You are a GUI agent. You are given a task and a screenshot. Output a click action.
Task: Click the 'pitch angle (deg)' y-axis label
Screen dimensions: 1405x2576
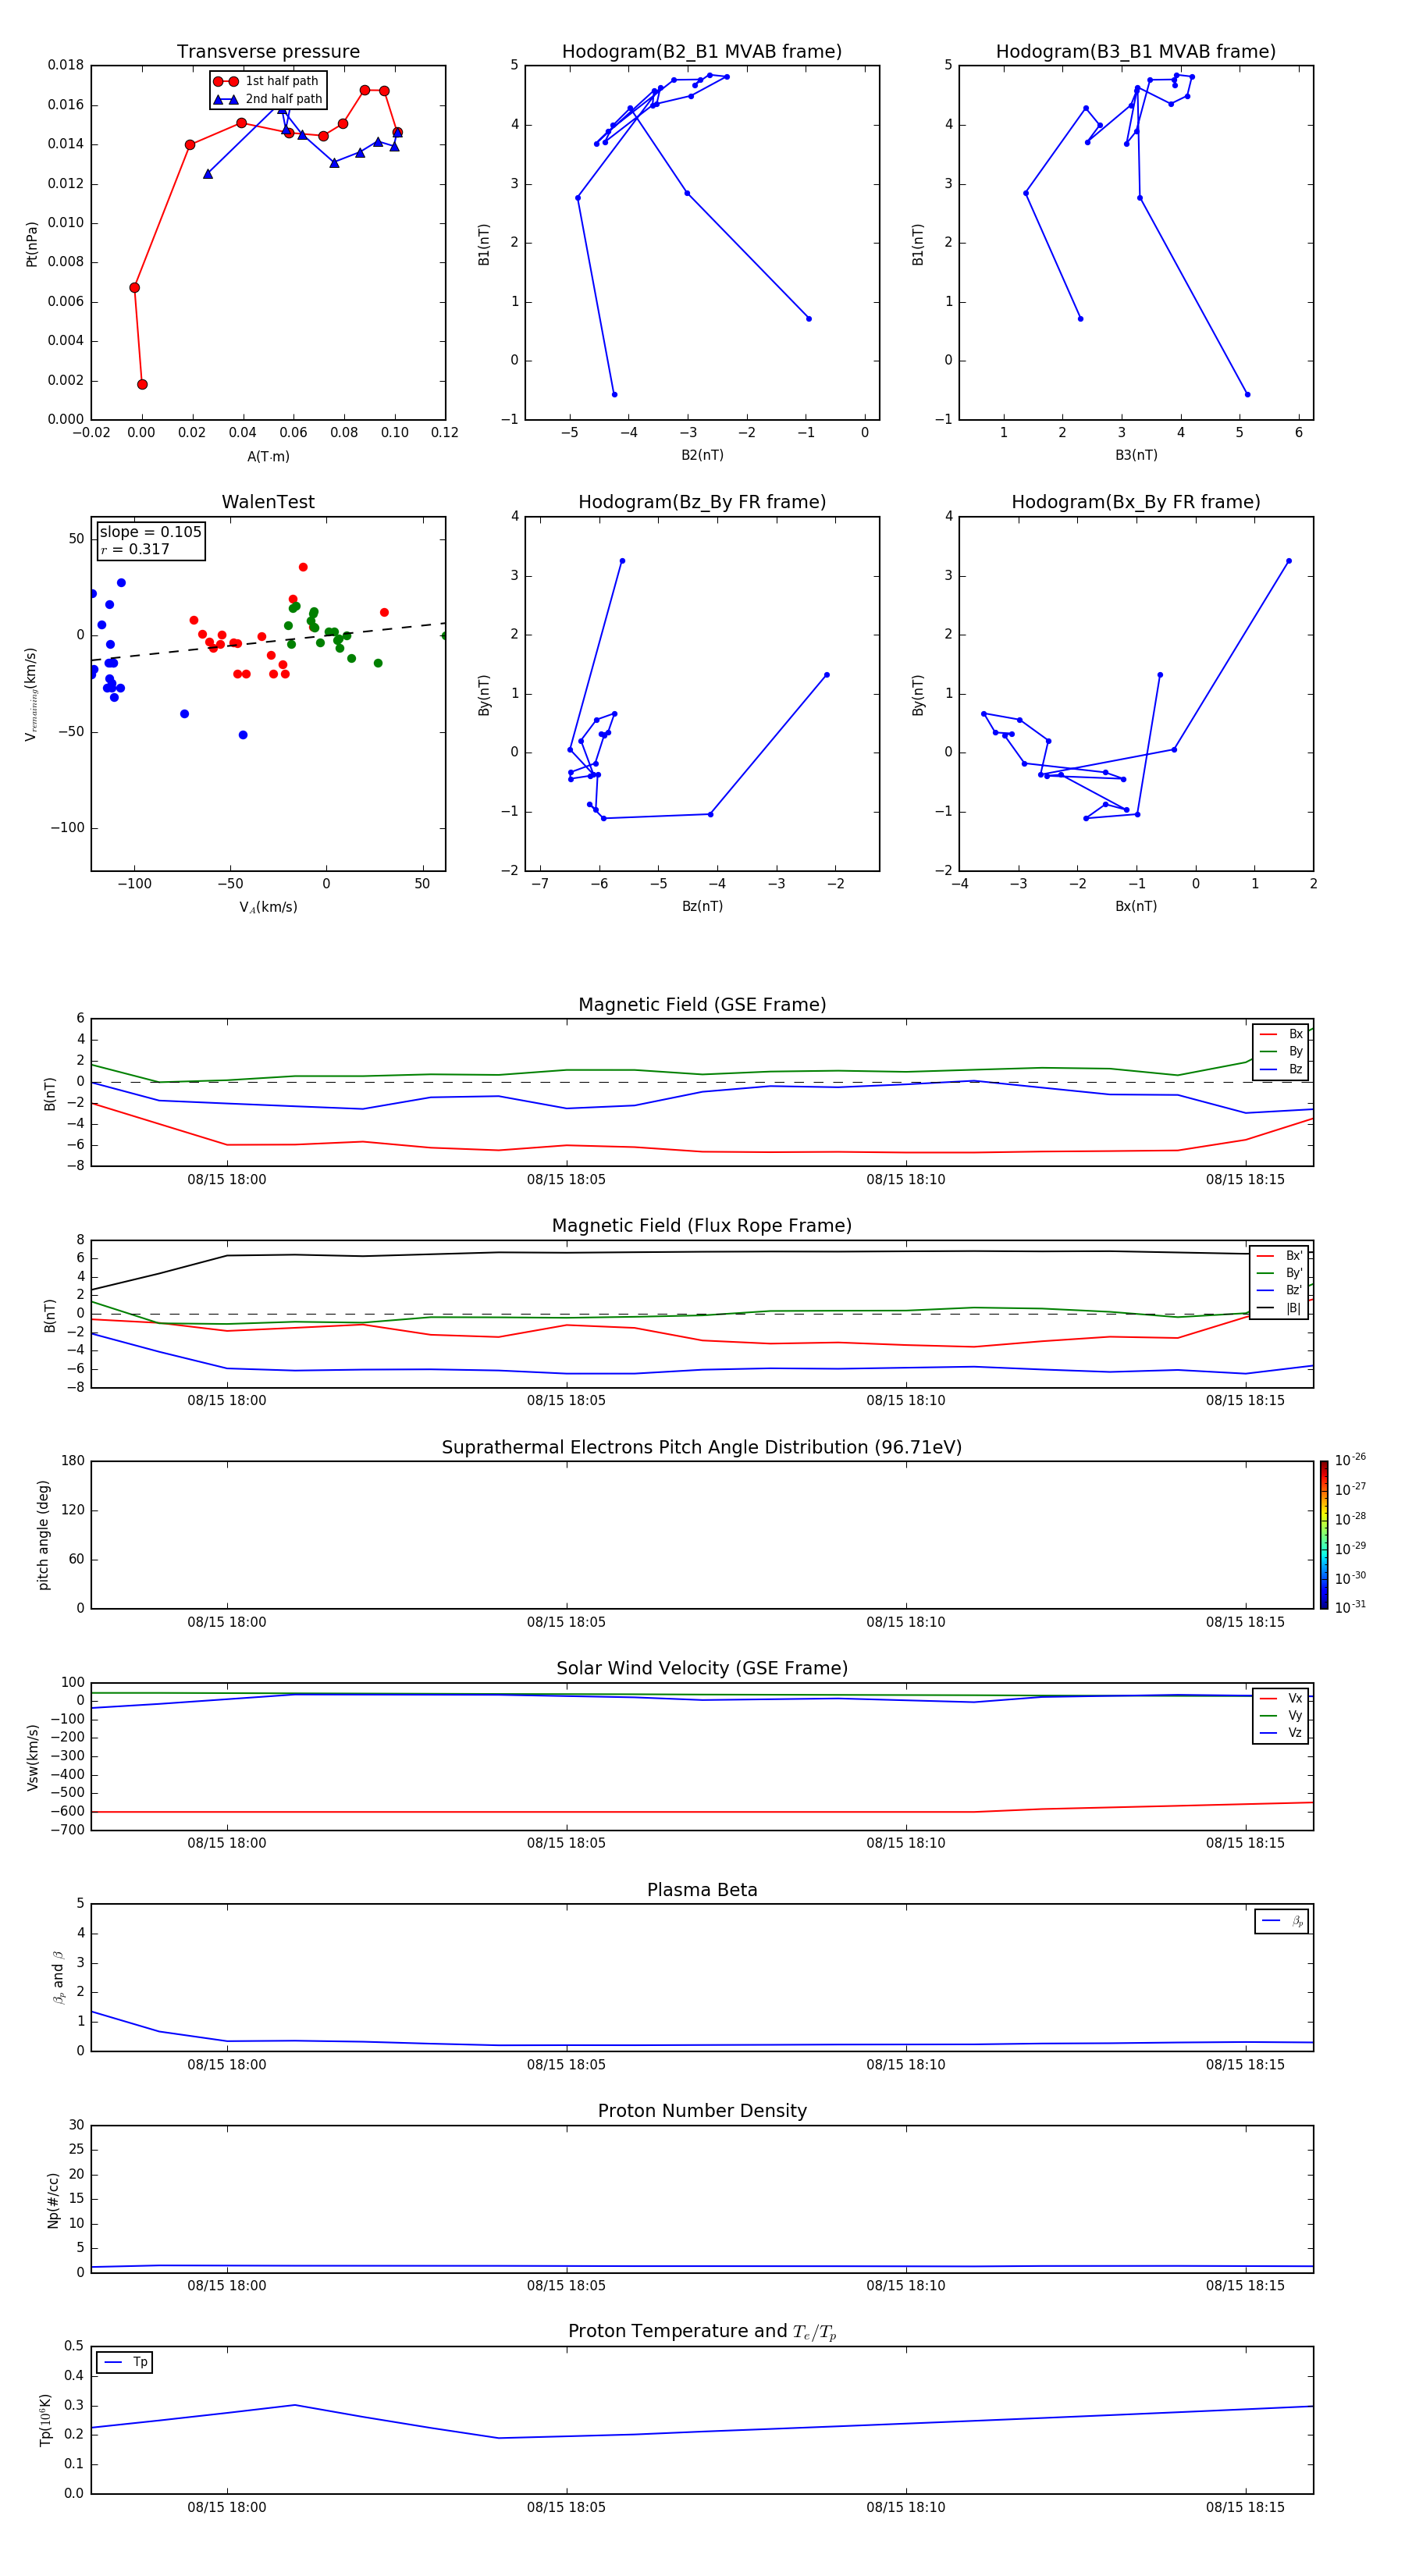43,1535
